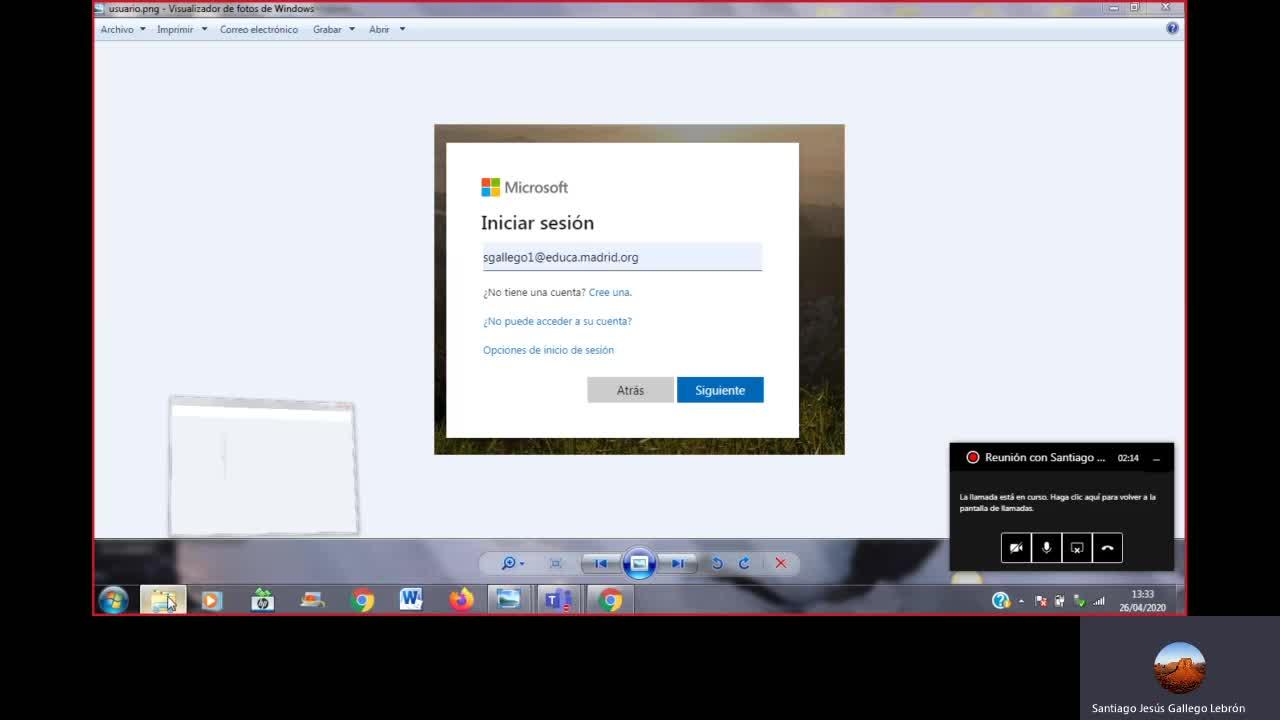Open the Windows Start menu
Viewport: 1280px width, 720px height.
(113, 600)
